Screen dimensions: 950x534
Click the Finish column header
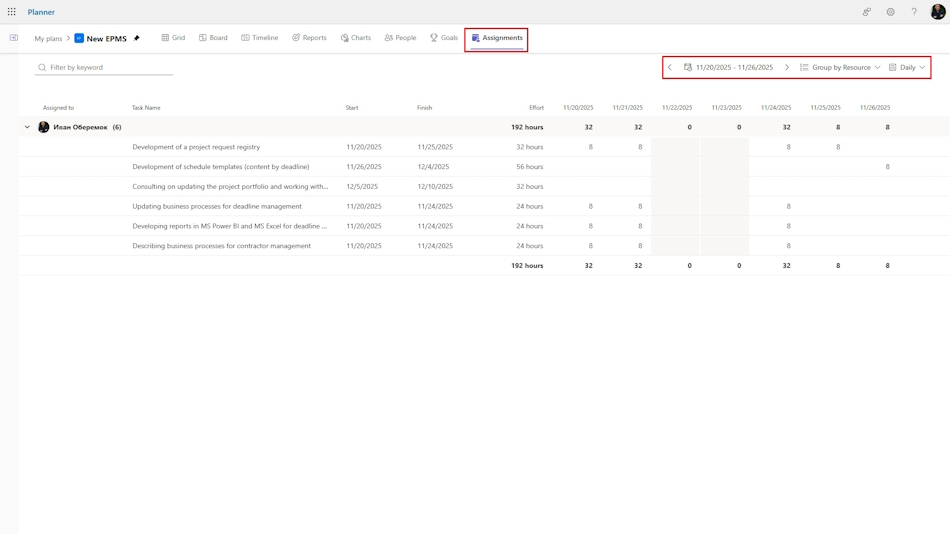pyautogui.click(x=424, y=108)
